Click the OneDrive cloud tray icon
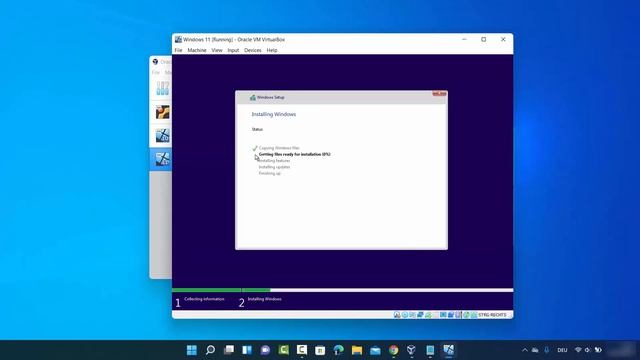Screen dimensions: 640x360 (535, 350)
